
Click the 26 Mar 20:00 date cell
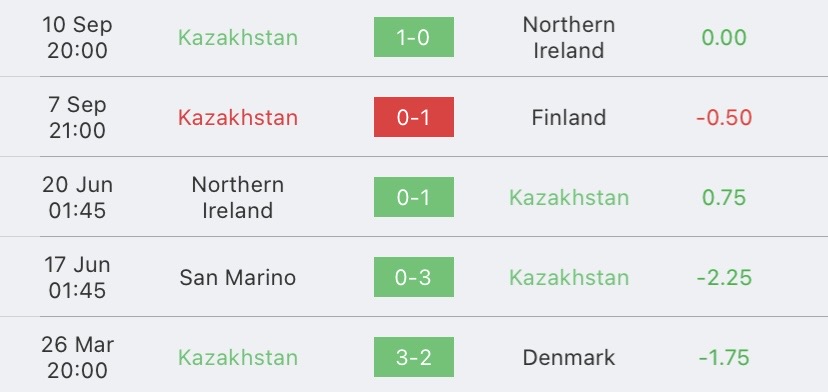pyautogui.click(x=77, y=358)
